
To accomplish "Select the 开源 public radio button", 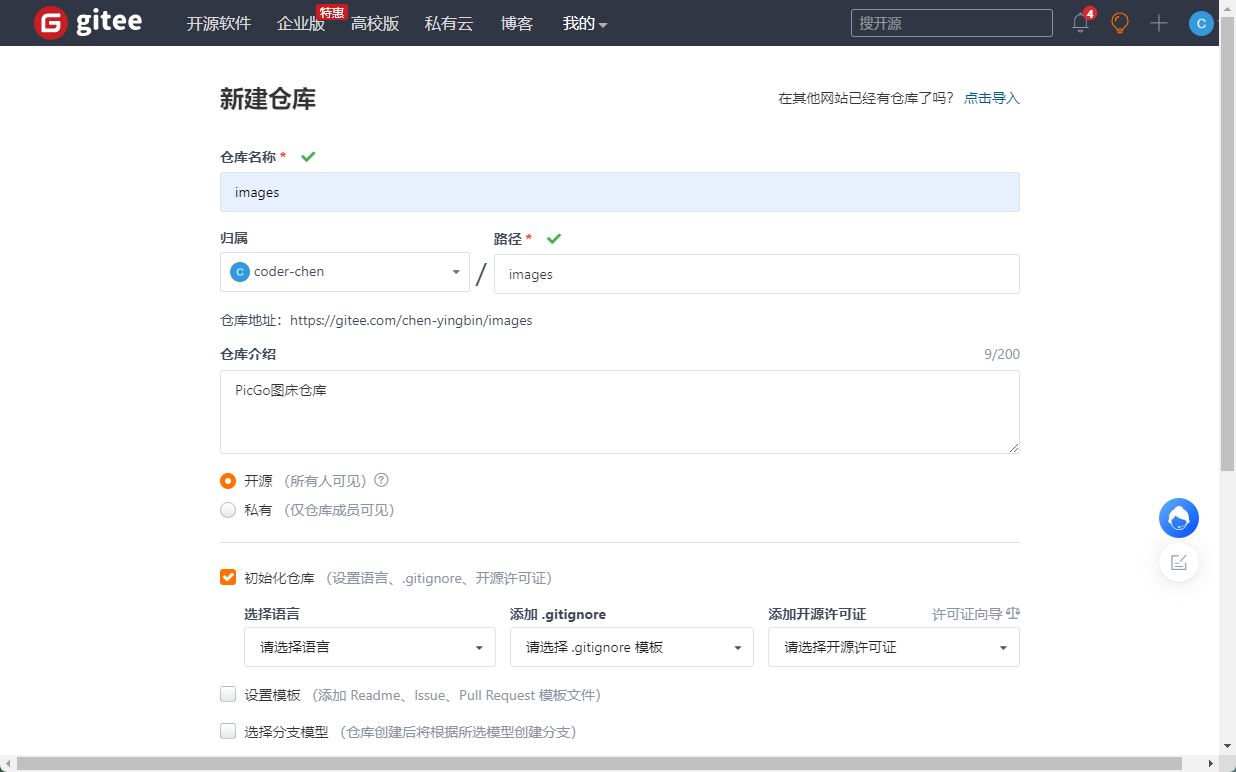I will (x=228, y=481).
